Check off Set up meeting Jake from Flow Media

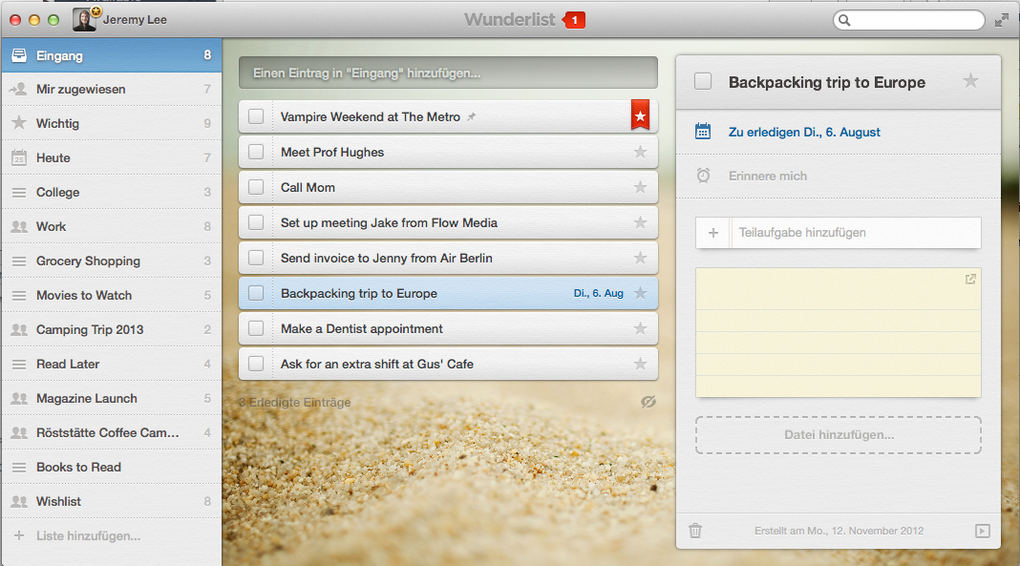point(256,222)
